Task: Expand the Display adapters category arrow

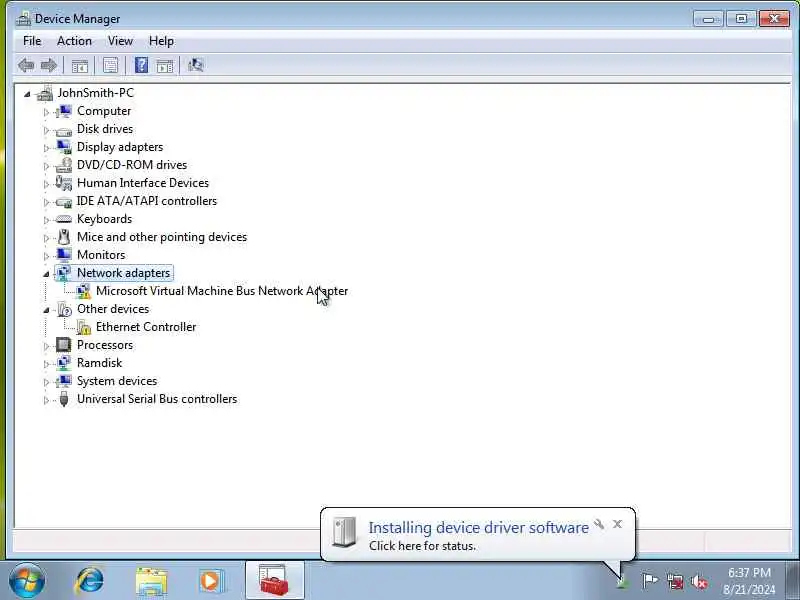Action: click(x=46, y=148)
